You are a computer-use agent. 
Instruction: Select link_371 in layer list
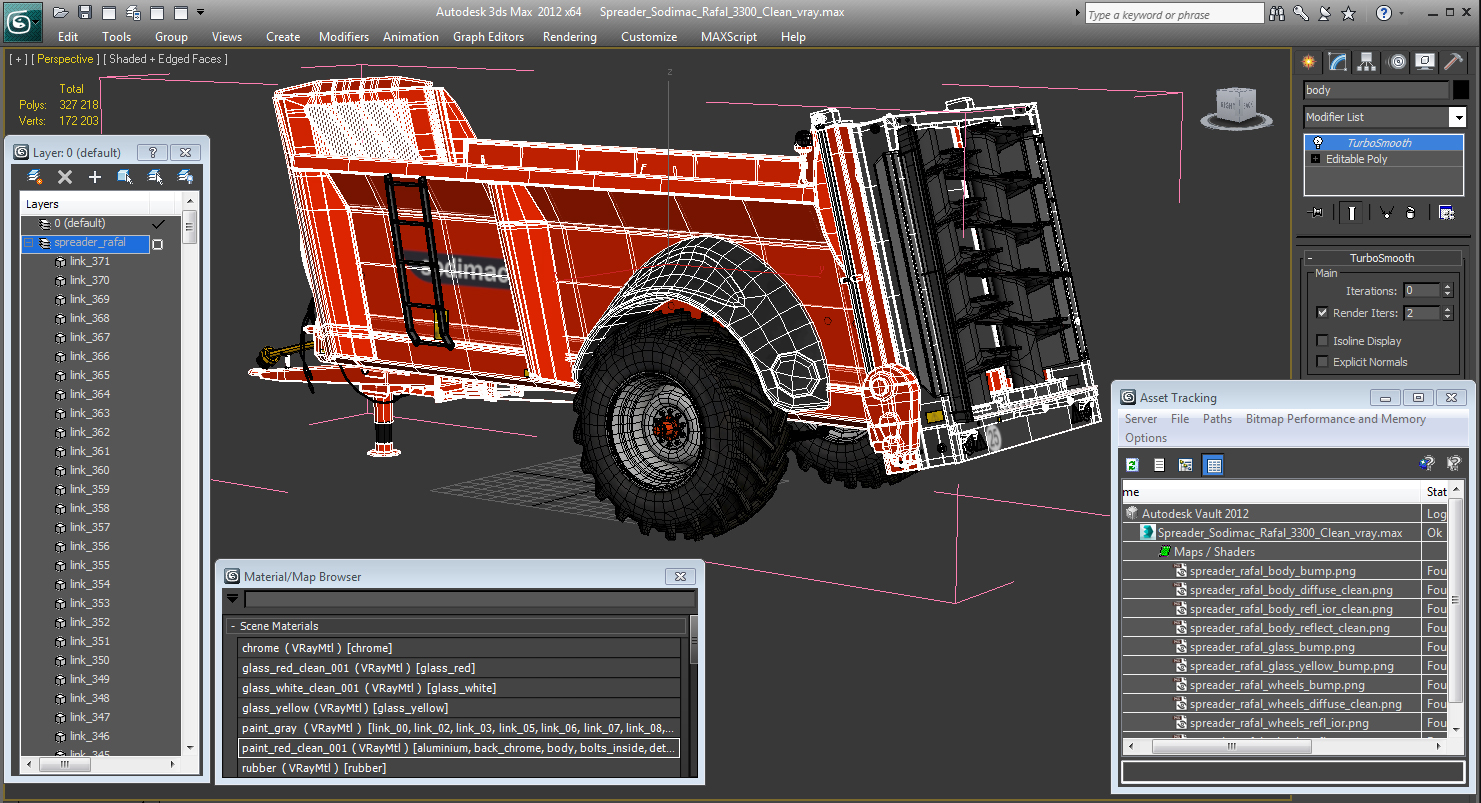coord(89,261)
